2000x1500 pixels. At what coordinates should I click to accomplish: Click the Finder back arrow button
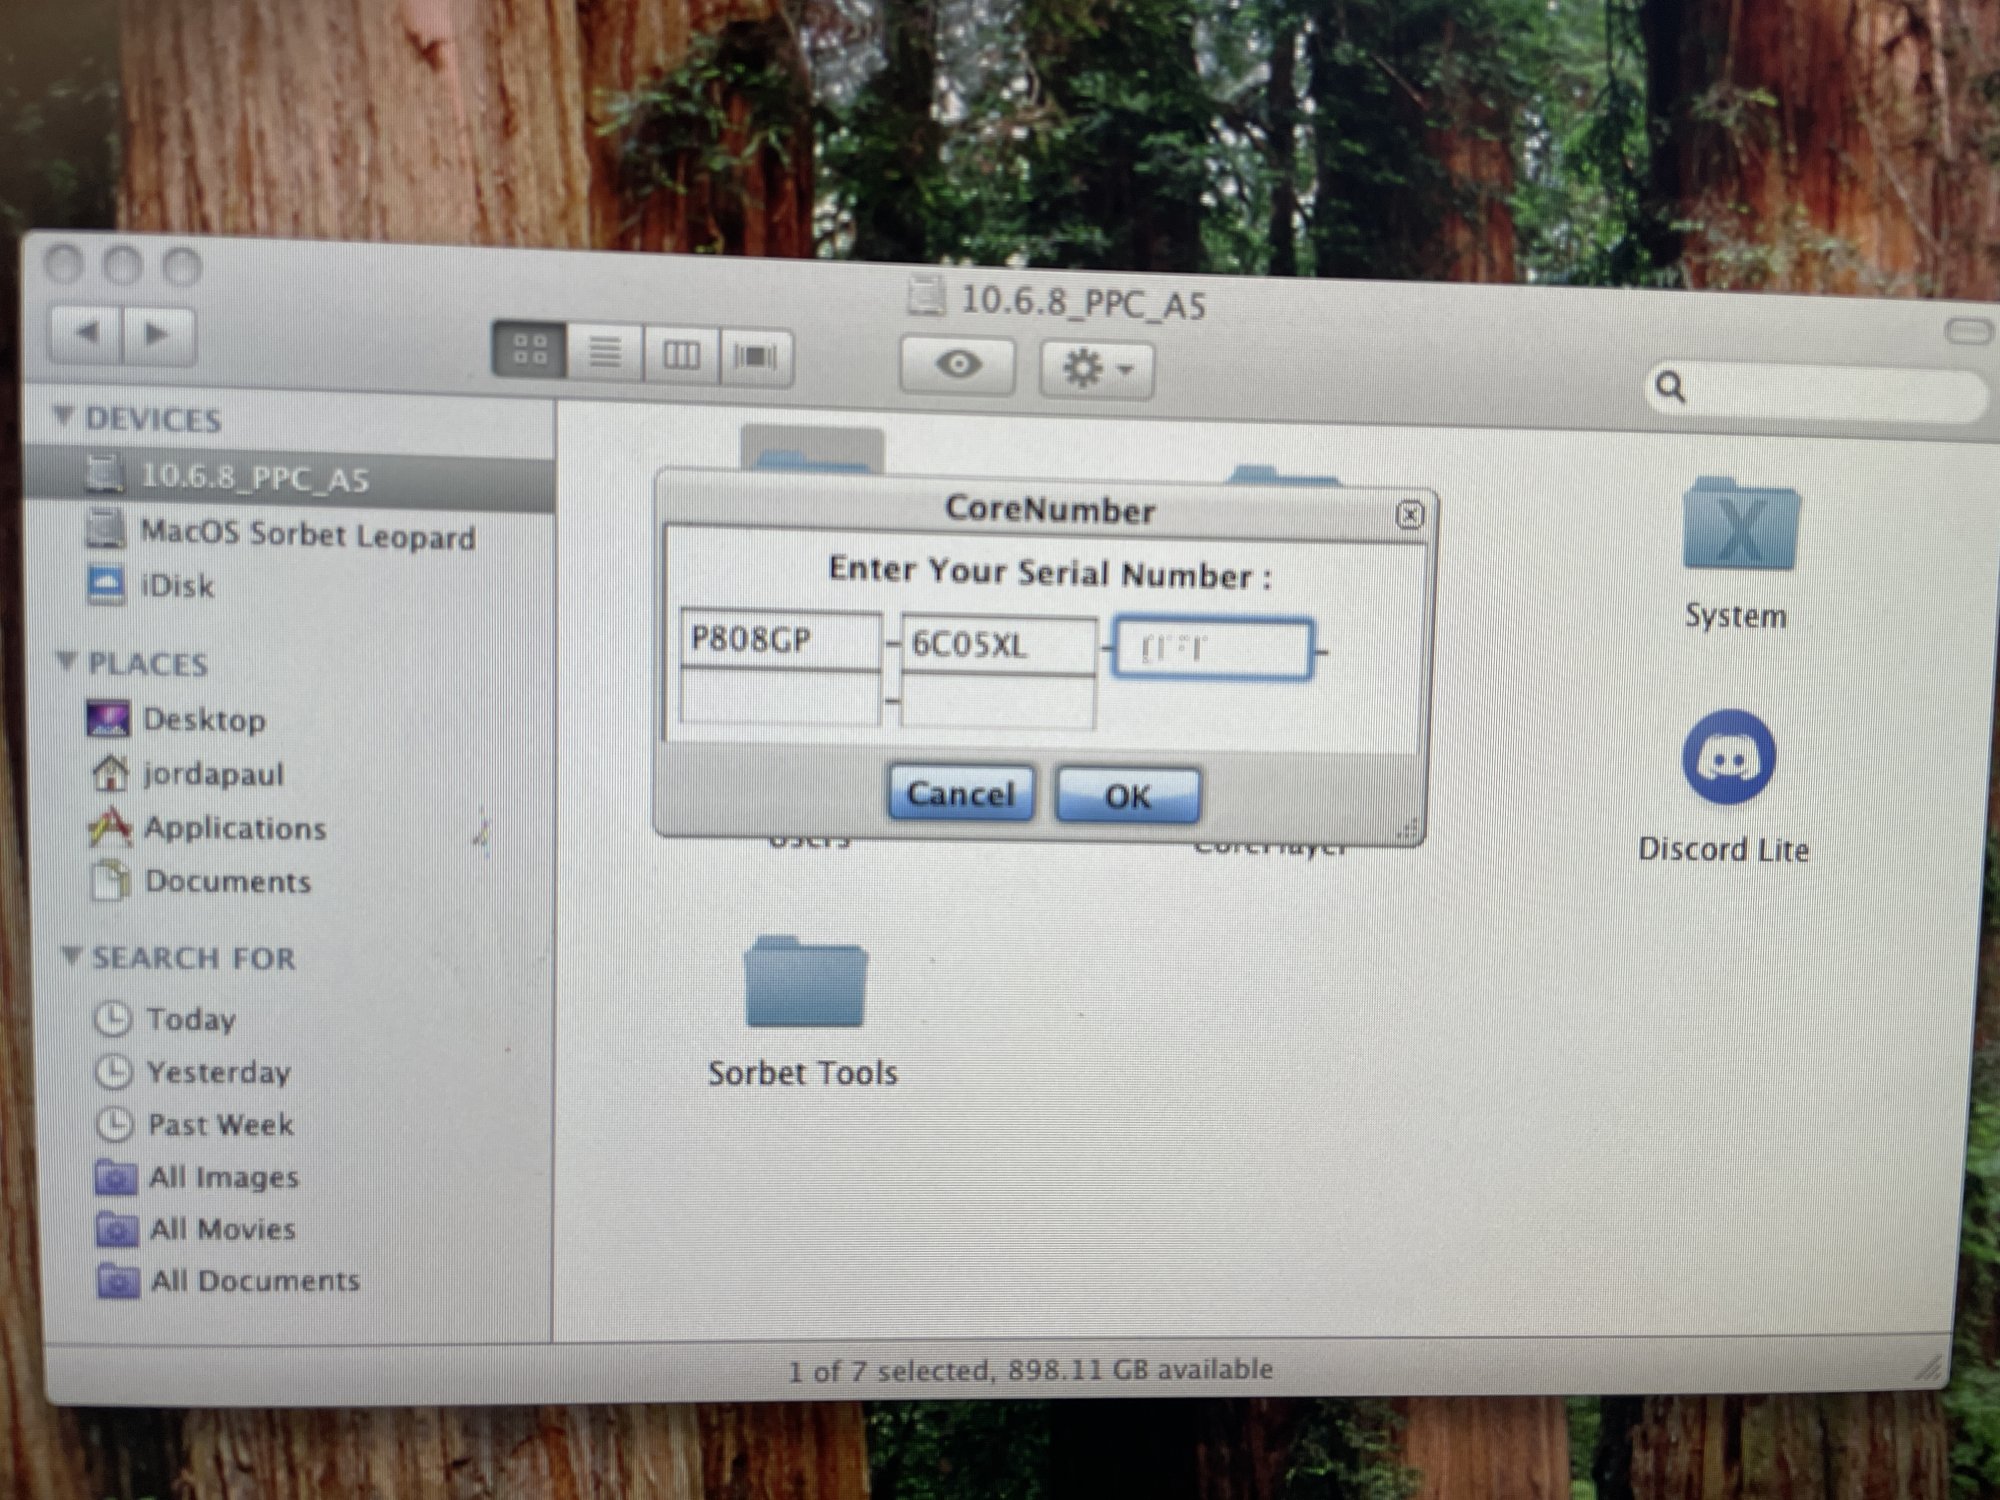(x=87, y=332)
